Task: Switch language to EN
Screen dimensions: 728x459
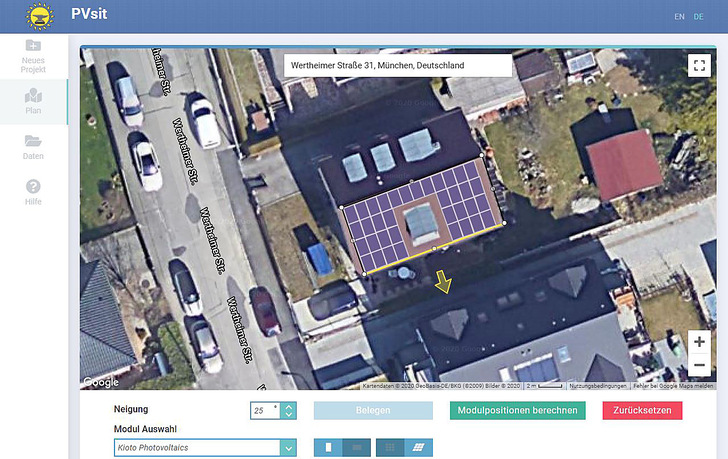Action: pyautogui.click(x=679, y=17)
